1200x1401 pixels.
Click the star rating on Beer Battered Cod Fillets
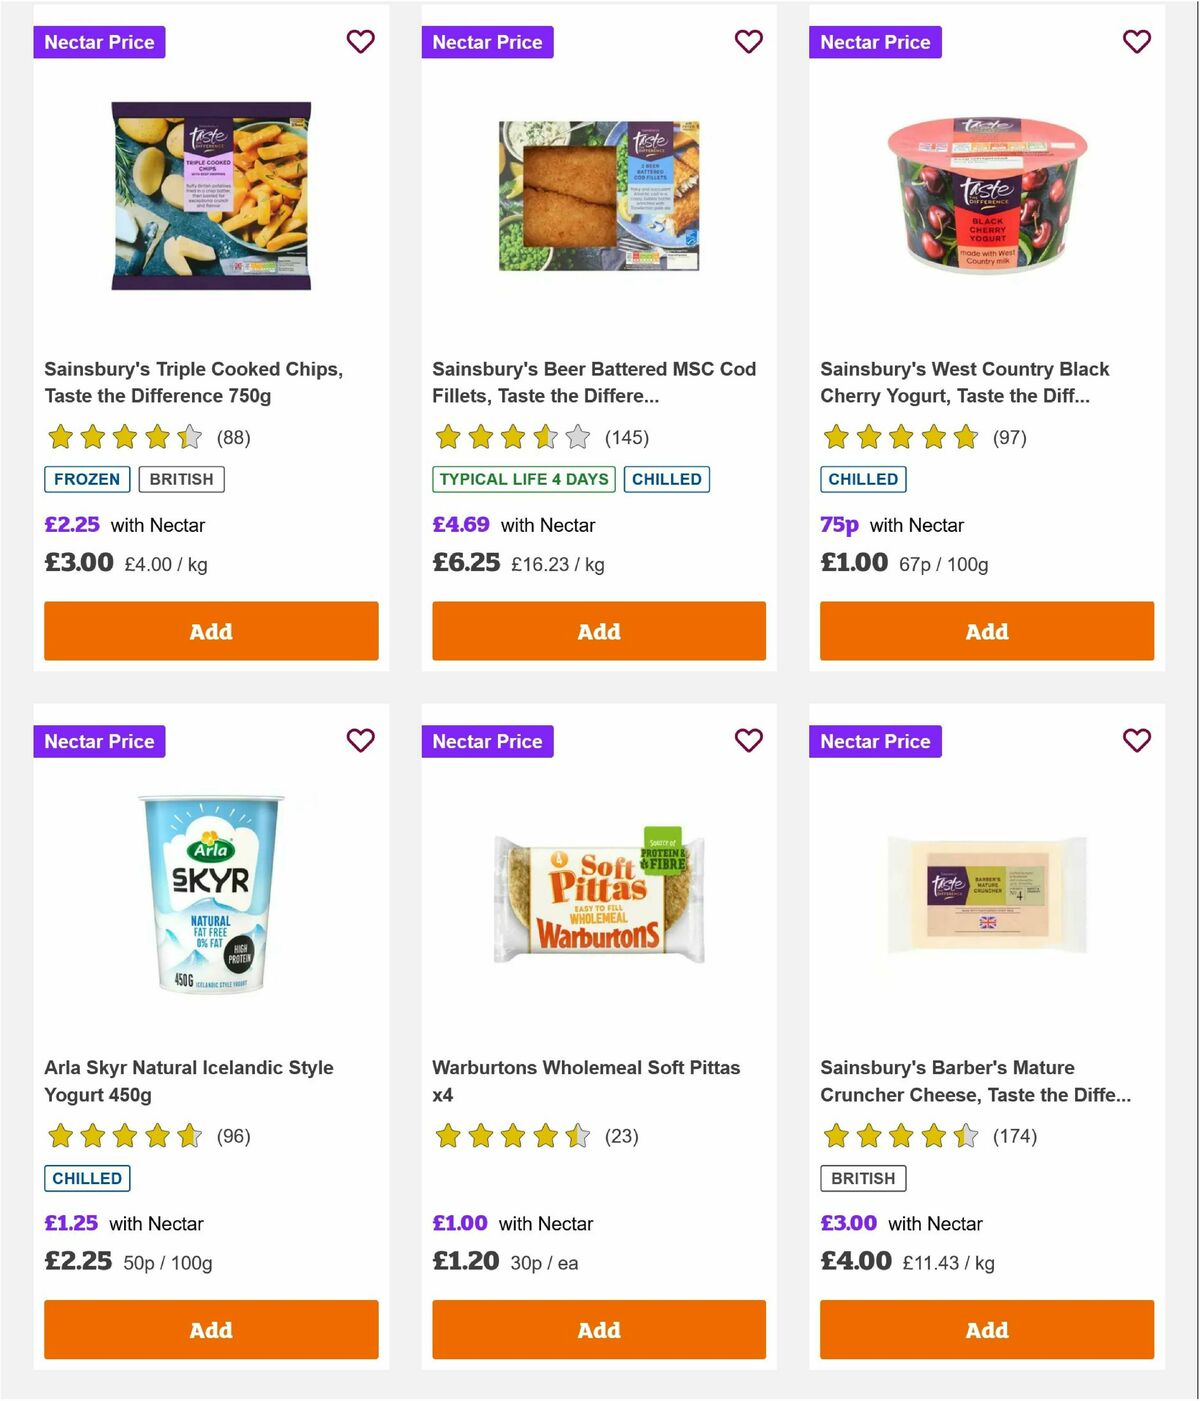[x=512, y=437]
